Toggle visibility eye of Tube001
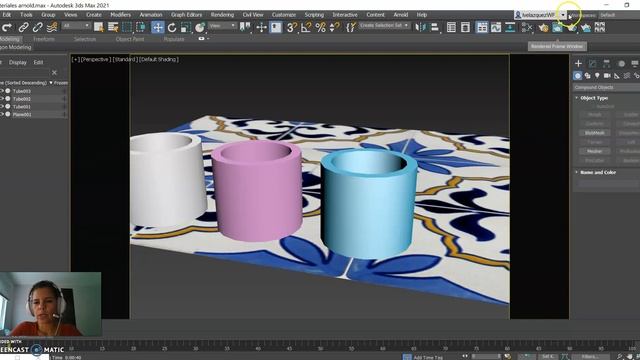This screenshot has width=640, height=360. 2,107
